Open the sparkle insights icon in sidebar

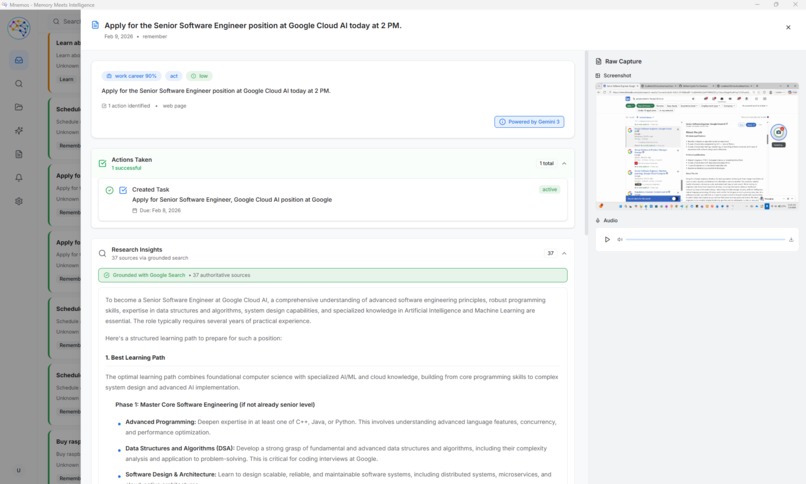point(19,131)
